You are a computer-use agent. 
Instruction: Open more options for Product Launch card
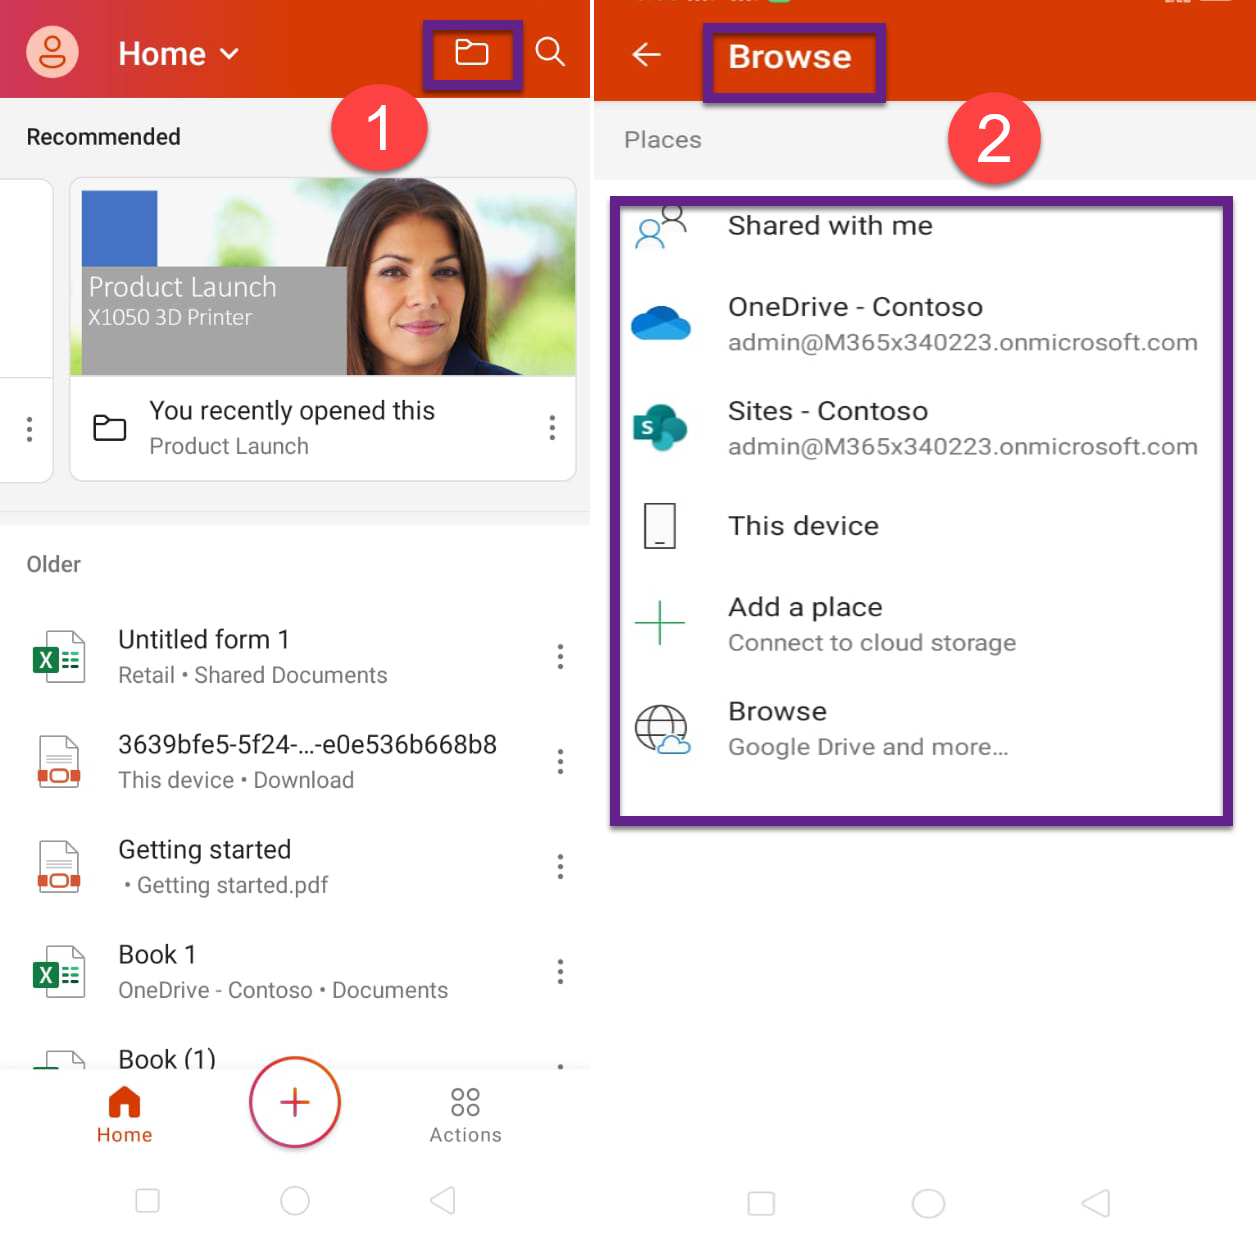(x=552, y=428)
